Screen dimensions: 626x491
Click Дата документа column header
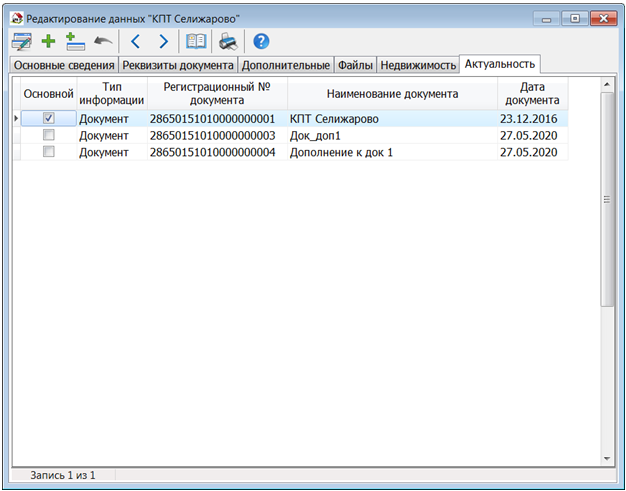point(532,94)
